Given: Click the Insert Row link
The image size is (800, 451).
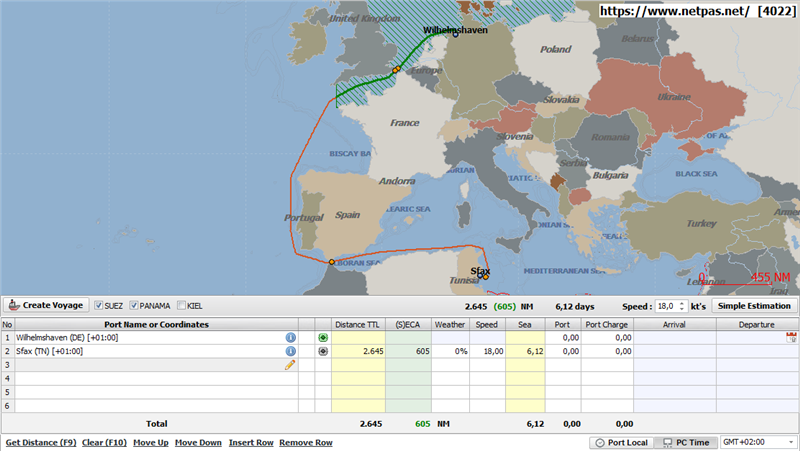Looking at the screenshot, I should coord(250,442).
